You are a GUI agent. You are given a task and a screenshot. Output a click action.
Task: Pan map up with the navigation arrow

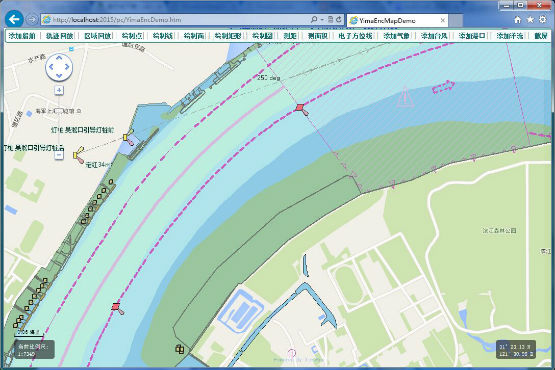click(59, 57)
